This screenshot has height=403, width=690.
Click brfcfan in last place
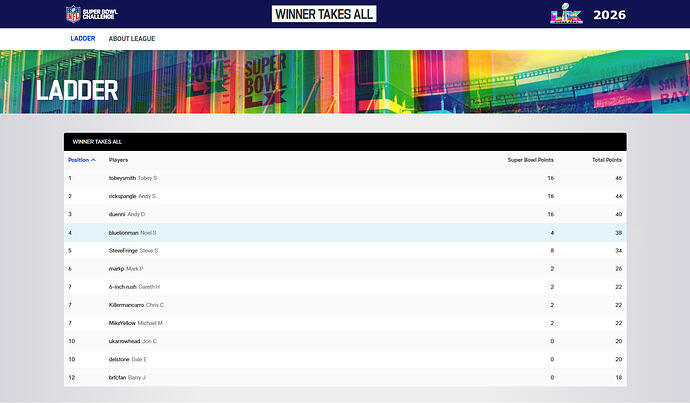coord(118,377)
